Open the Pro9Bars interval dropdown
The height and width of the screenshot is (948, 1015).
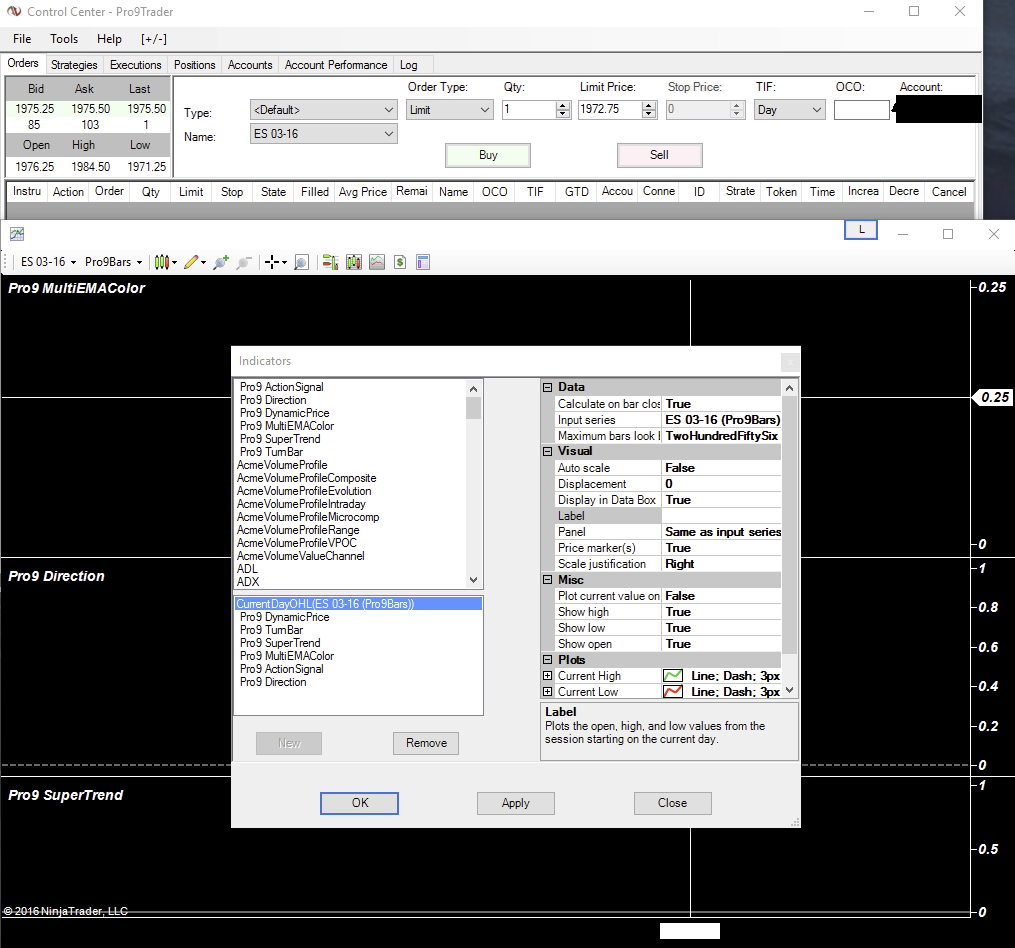113,262
